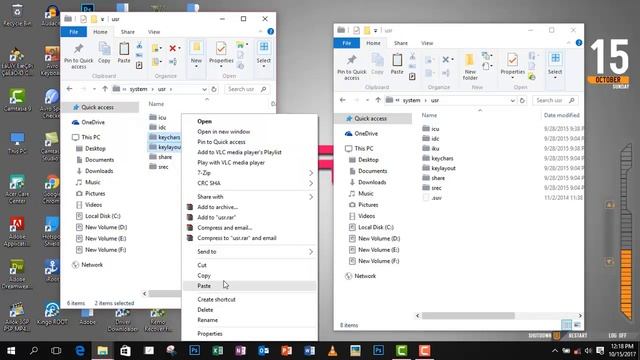
Task: Open address bar dropdown in left window
Action: [x=204, y=89]
